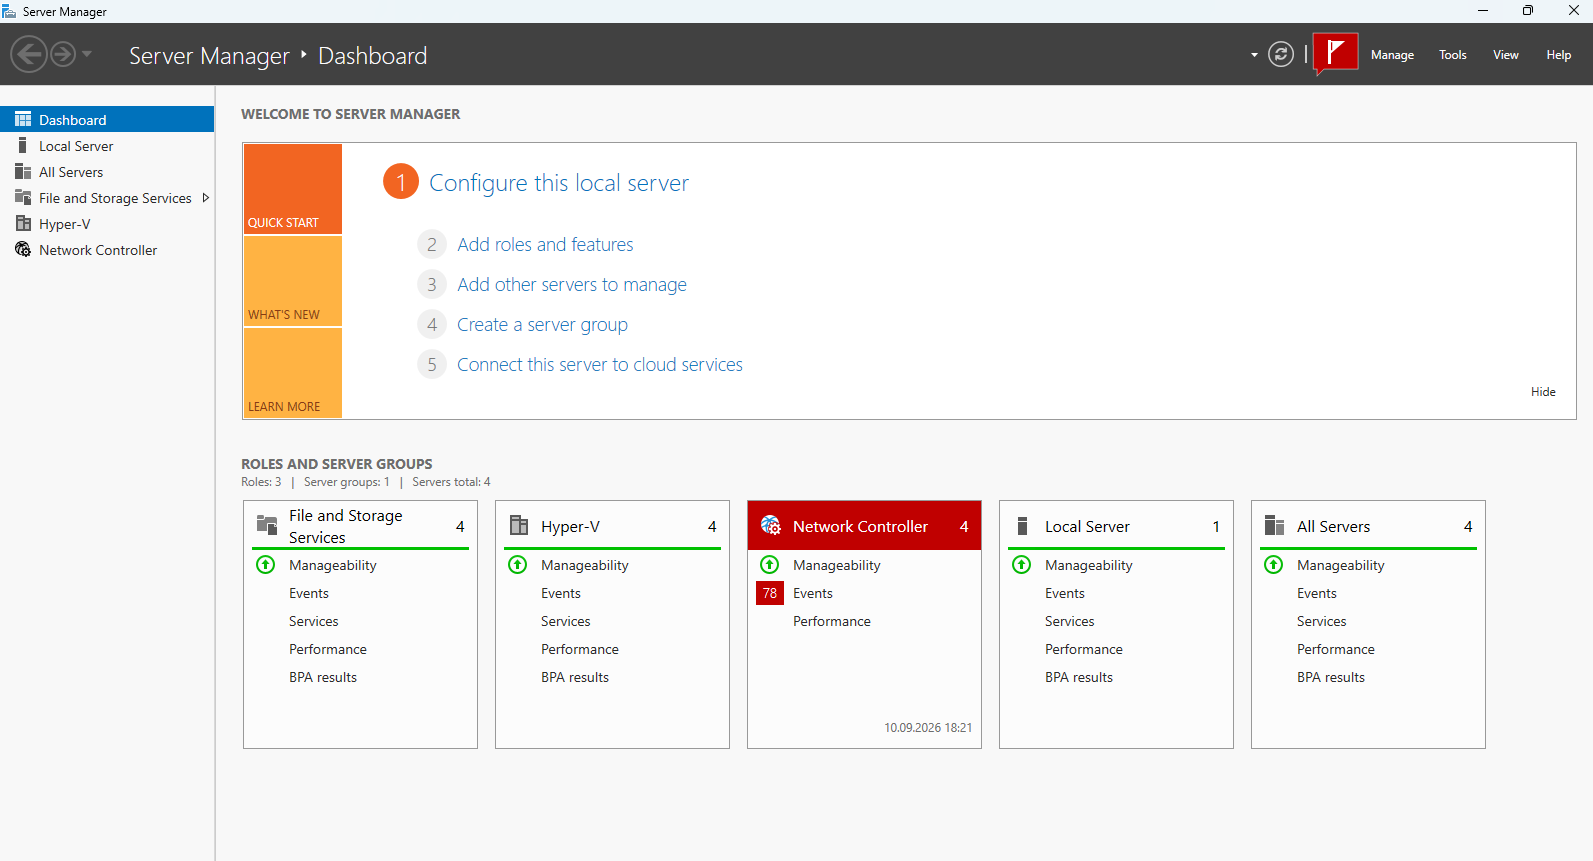Screen dimensions: 1593x861
Task: Click the Manageability status icon in Local Server tile
Action: [1022, 565]
